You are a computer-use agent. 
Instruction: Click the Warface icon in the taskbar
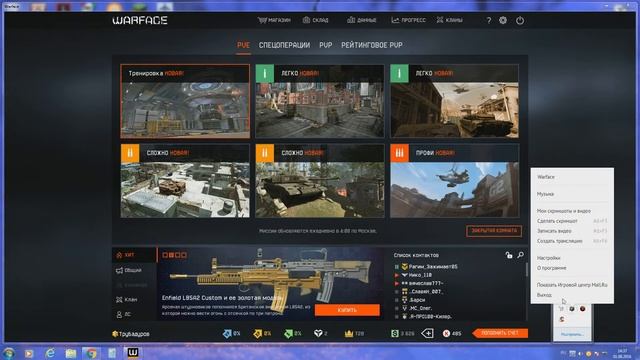[x=133, y=353]
